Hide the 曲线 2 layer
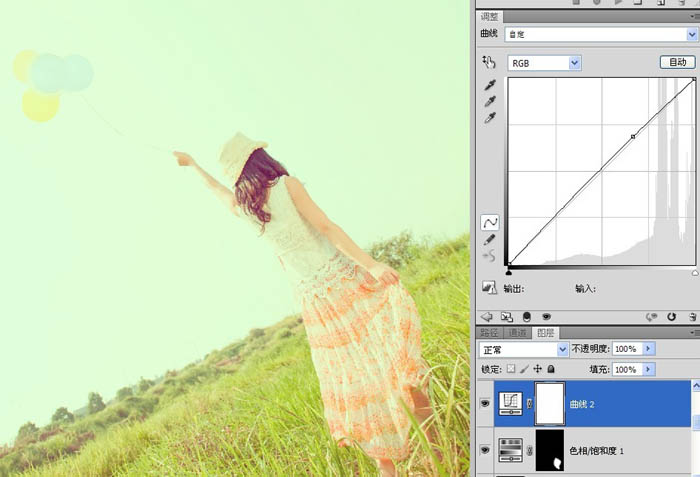This screenshot has width=700, height=477. (x=485, y=404)
